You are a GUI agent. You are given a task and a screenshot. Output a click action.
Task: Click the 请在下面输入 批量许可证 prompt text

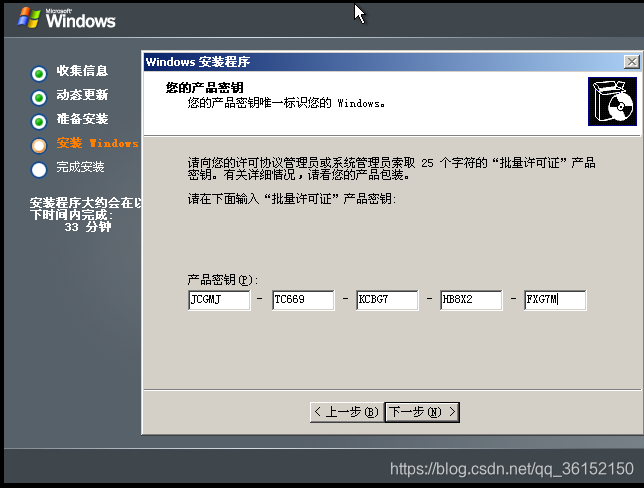pos(292,199)
